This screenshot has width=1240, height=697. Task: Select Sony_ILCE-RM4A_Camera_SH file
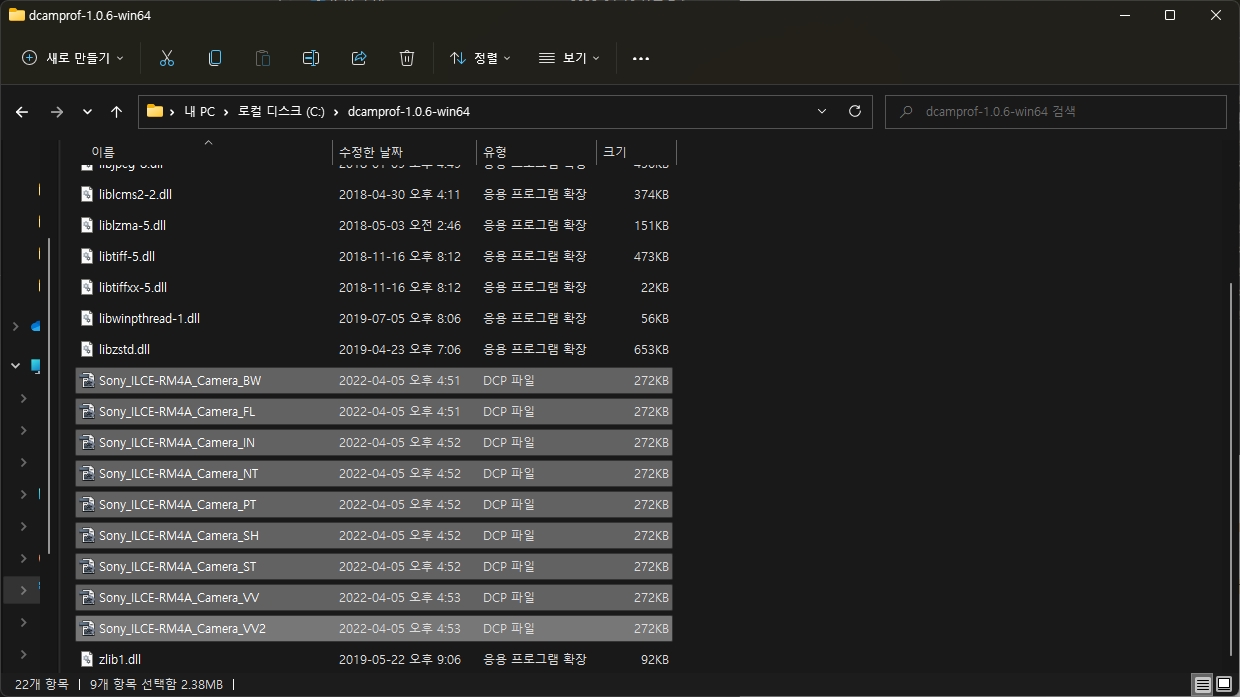374,535
